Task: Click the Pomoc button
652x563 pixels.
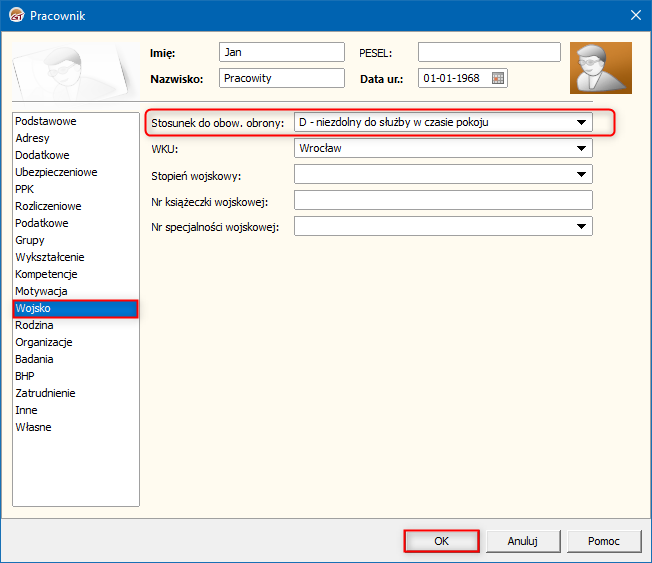Action: click(604, 541)
